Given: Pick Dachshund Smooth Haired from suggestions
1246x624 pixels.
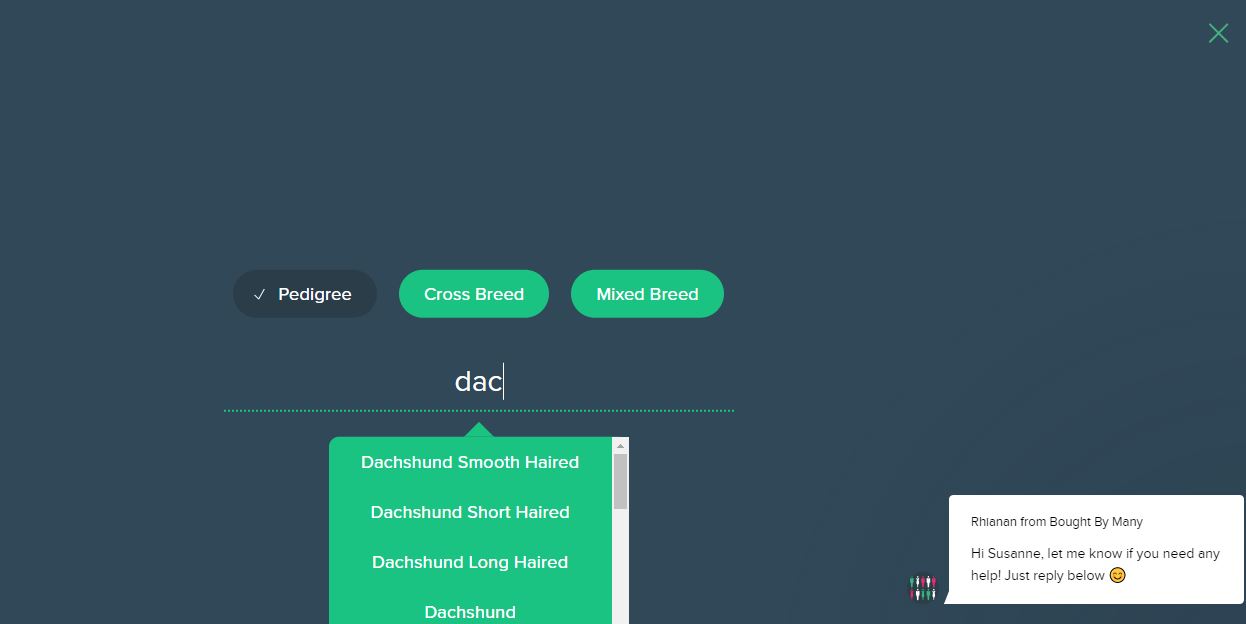Looking at the screenshot, I should tap(470, 462).
